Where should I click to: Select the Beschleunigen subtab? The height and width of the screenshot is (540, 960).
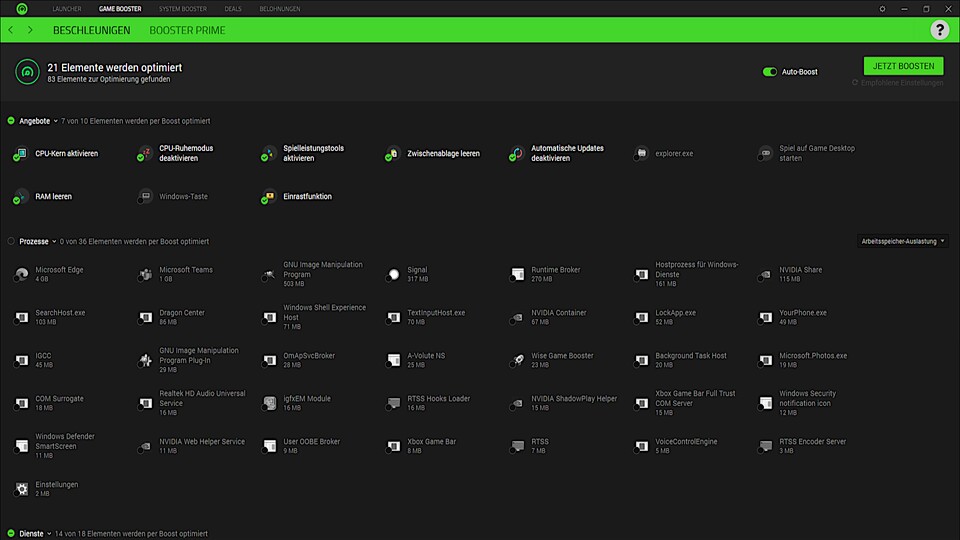[x=91, y=30]
